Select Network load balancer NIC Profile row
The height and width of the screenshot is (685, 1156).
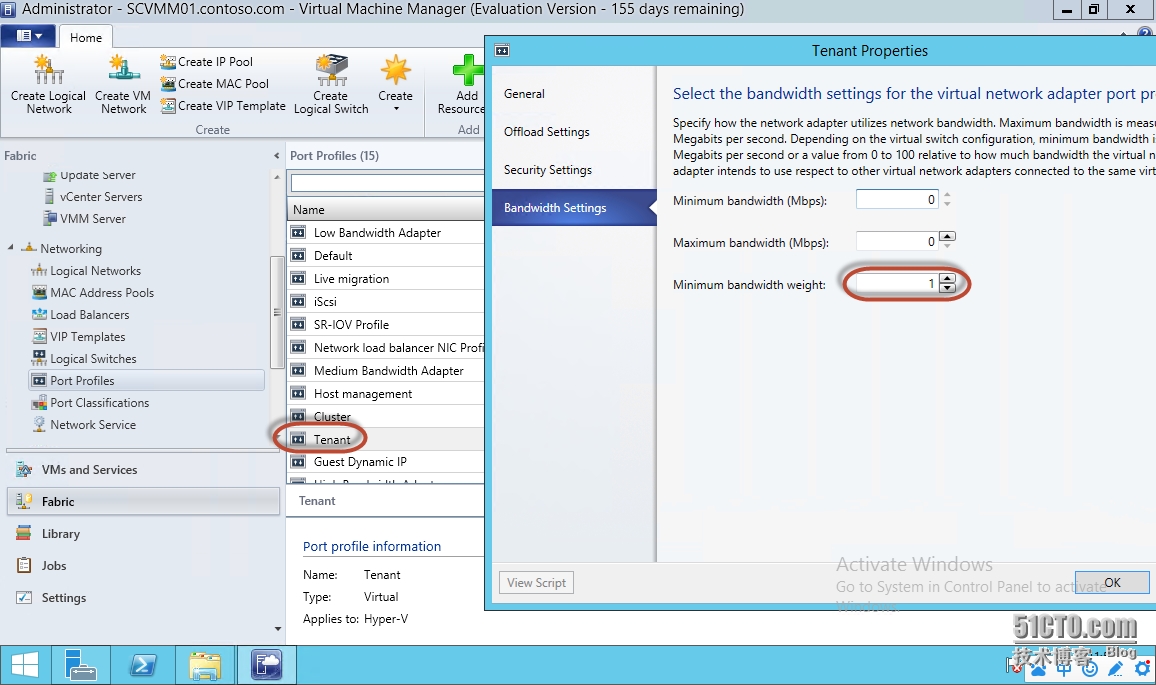386,347
